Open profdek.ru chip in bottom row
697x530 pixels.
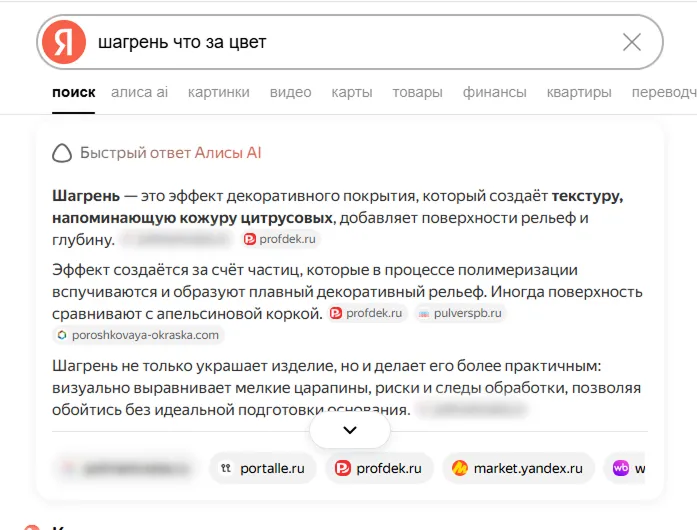[379, 468]
